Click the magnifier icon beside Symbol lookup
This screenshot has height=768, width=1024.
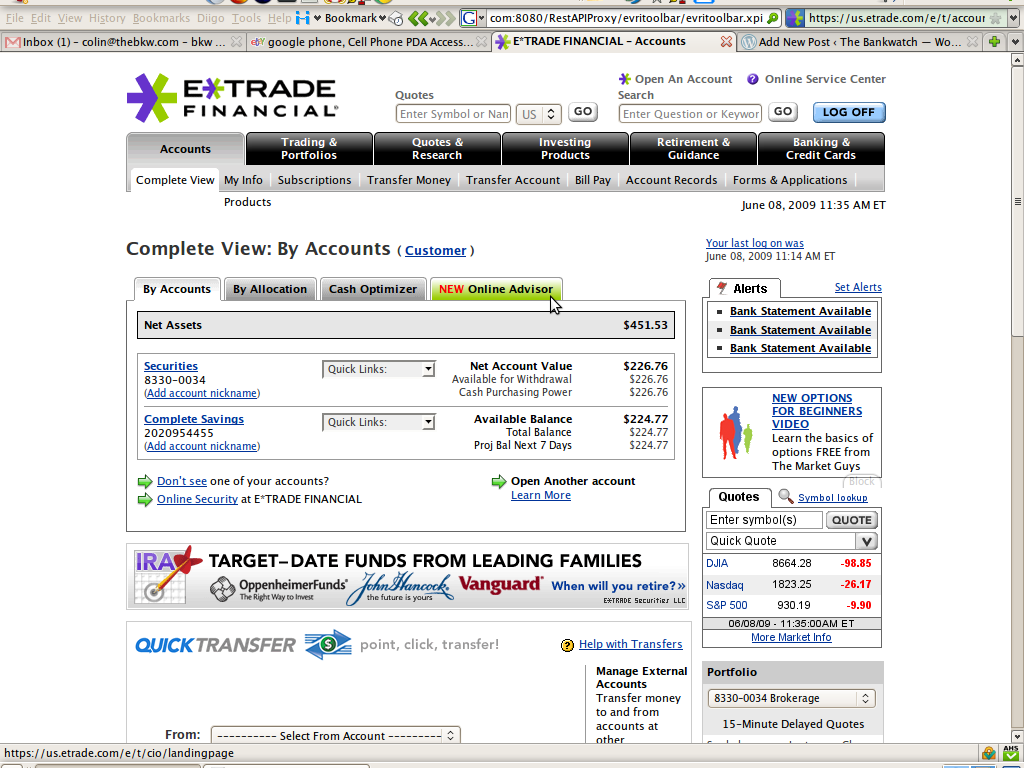point(786,497)
